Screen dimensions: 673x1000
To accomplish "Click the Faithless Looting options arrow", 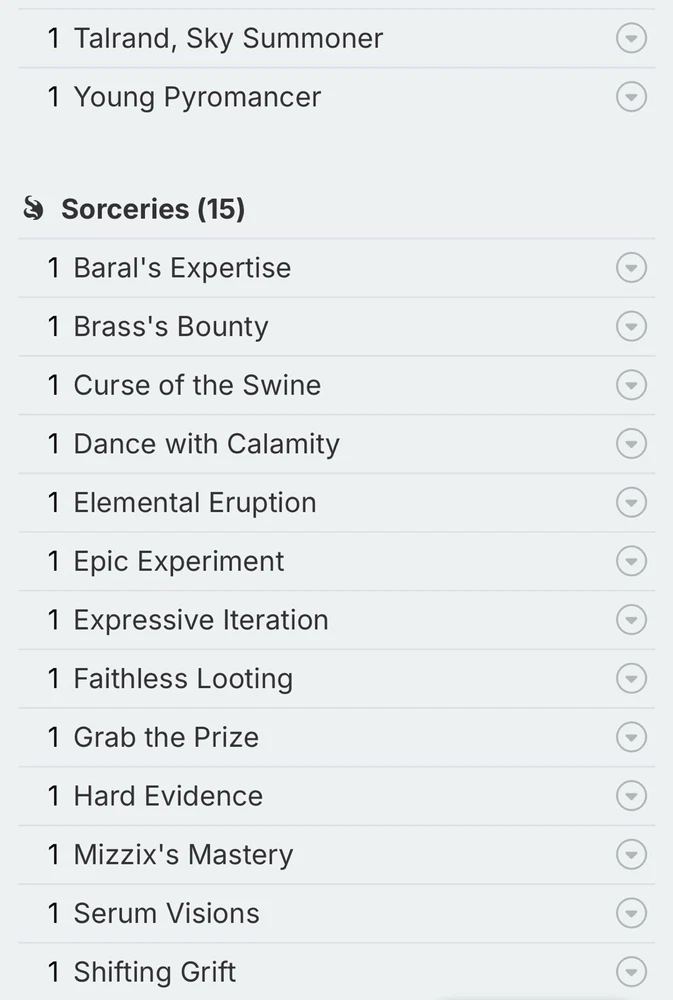I will click(631, 679).
